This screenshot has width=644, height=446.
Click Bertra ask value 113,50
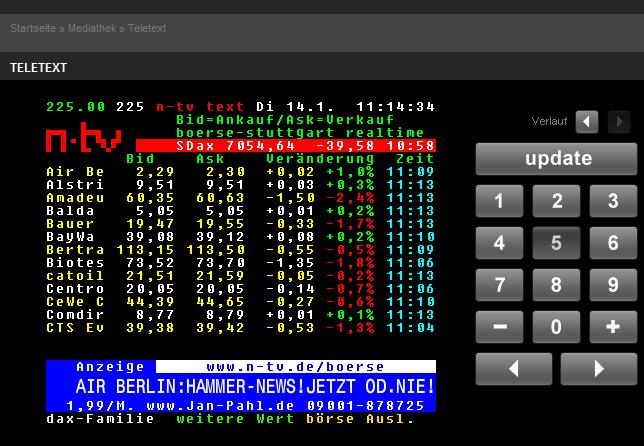click(215, 250)
